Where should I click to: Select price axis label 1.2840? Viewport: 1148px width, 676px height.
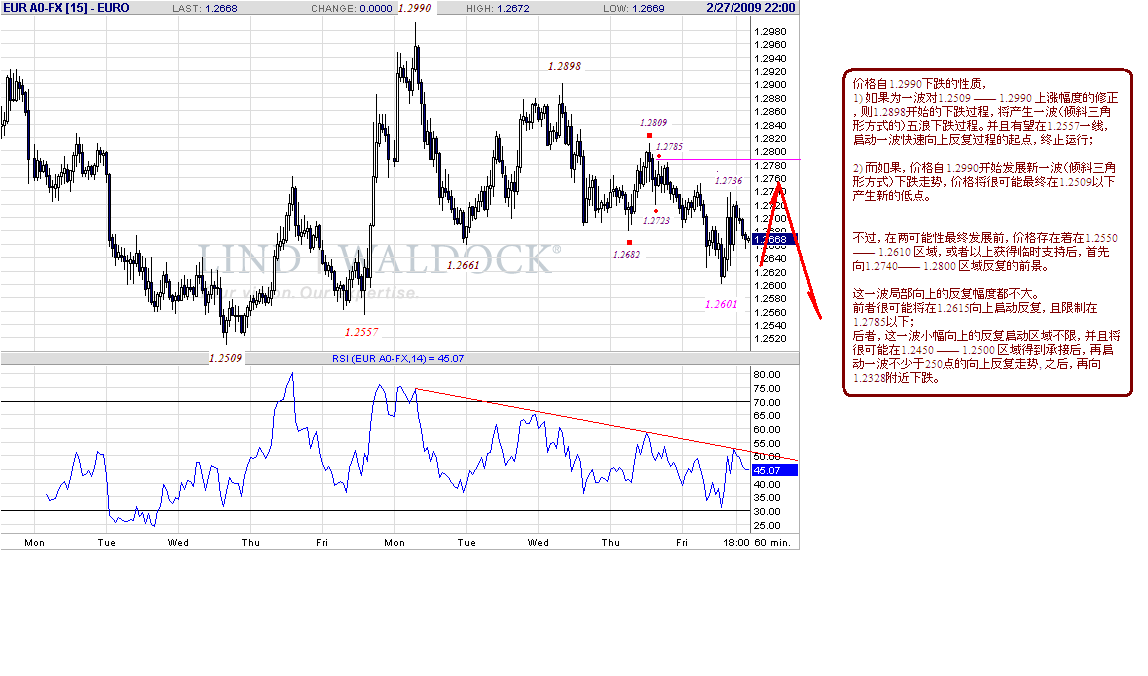[770, 125]
